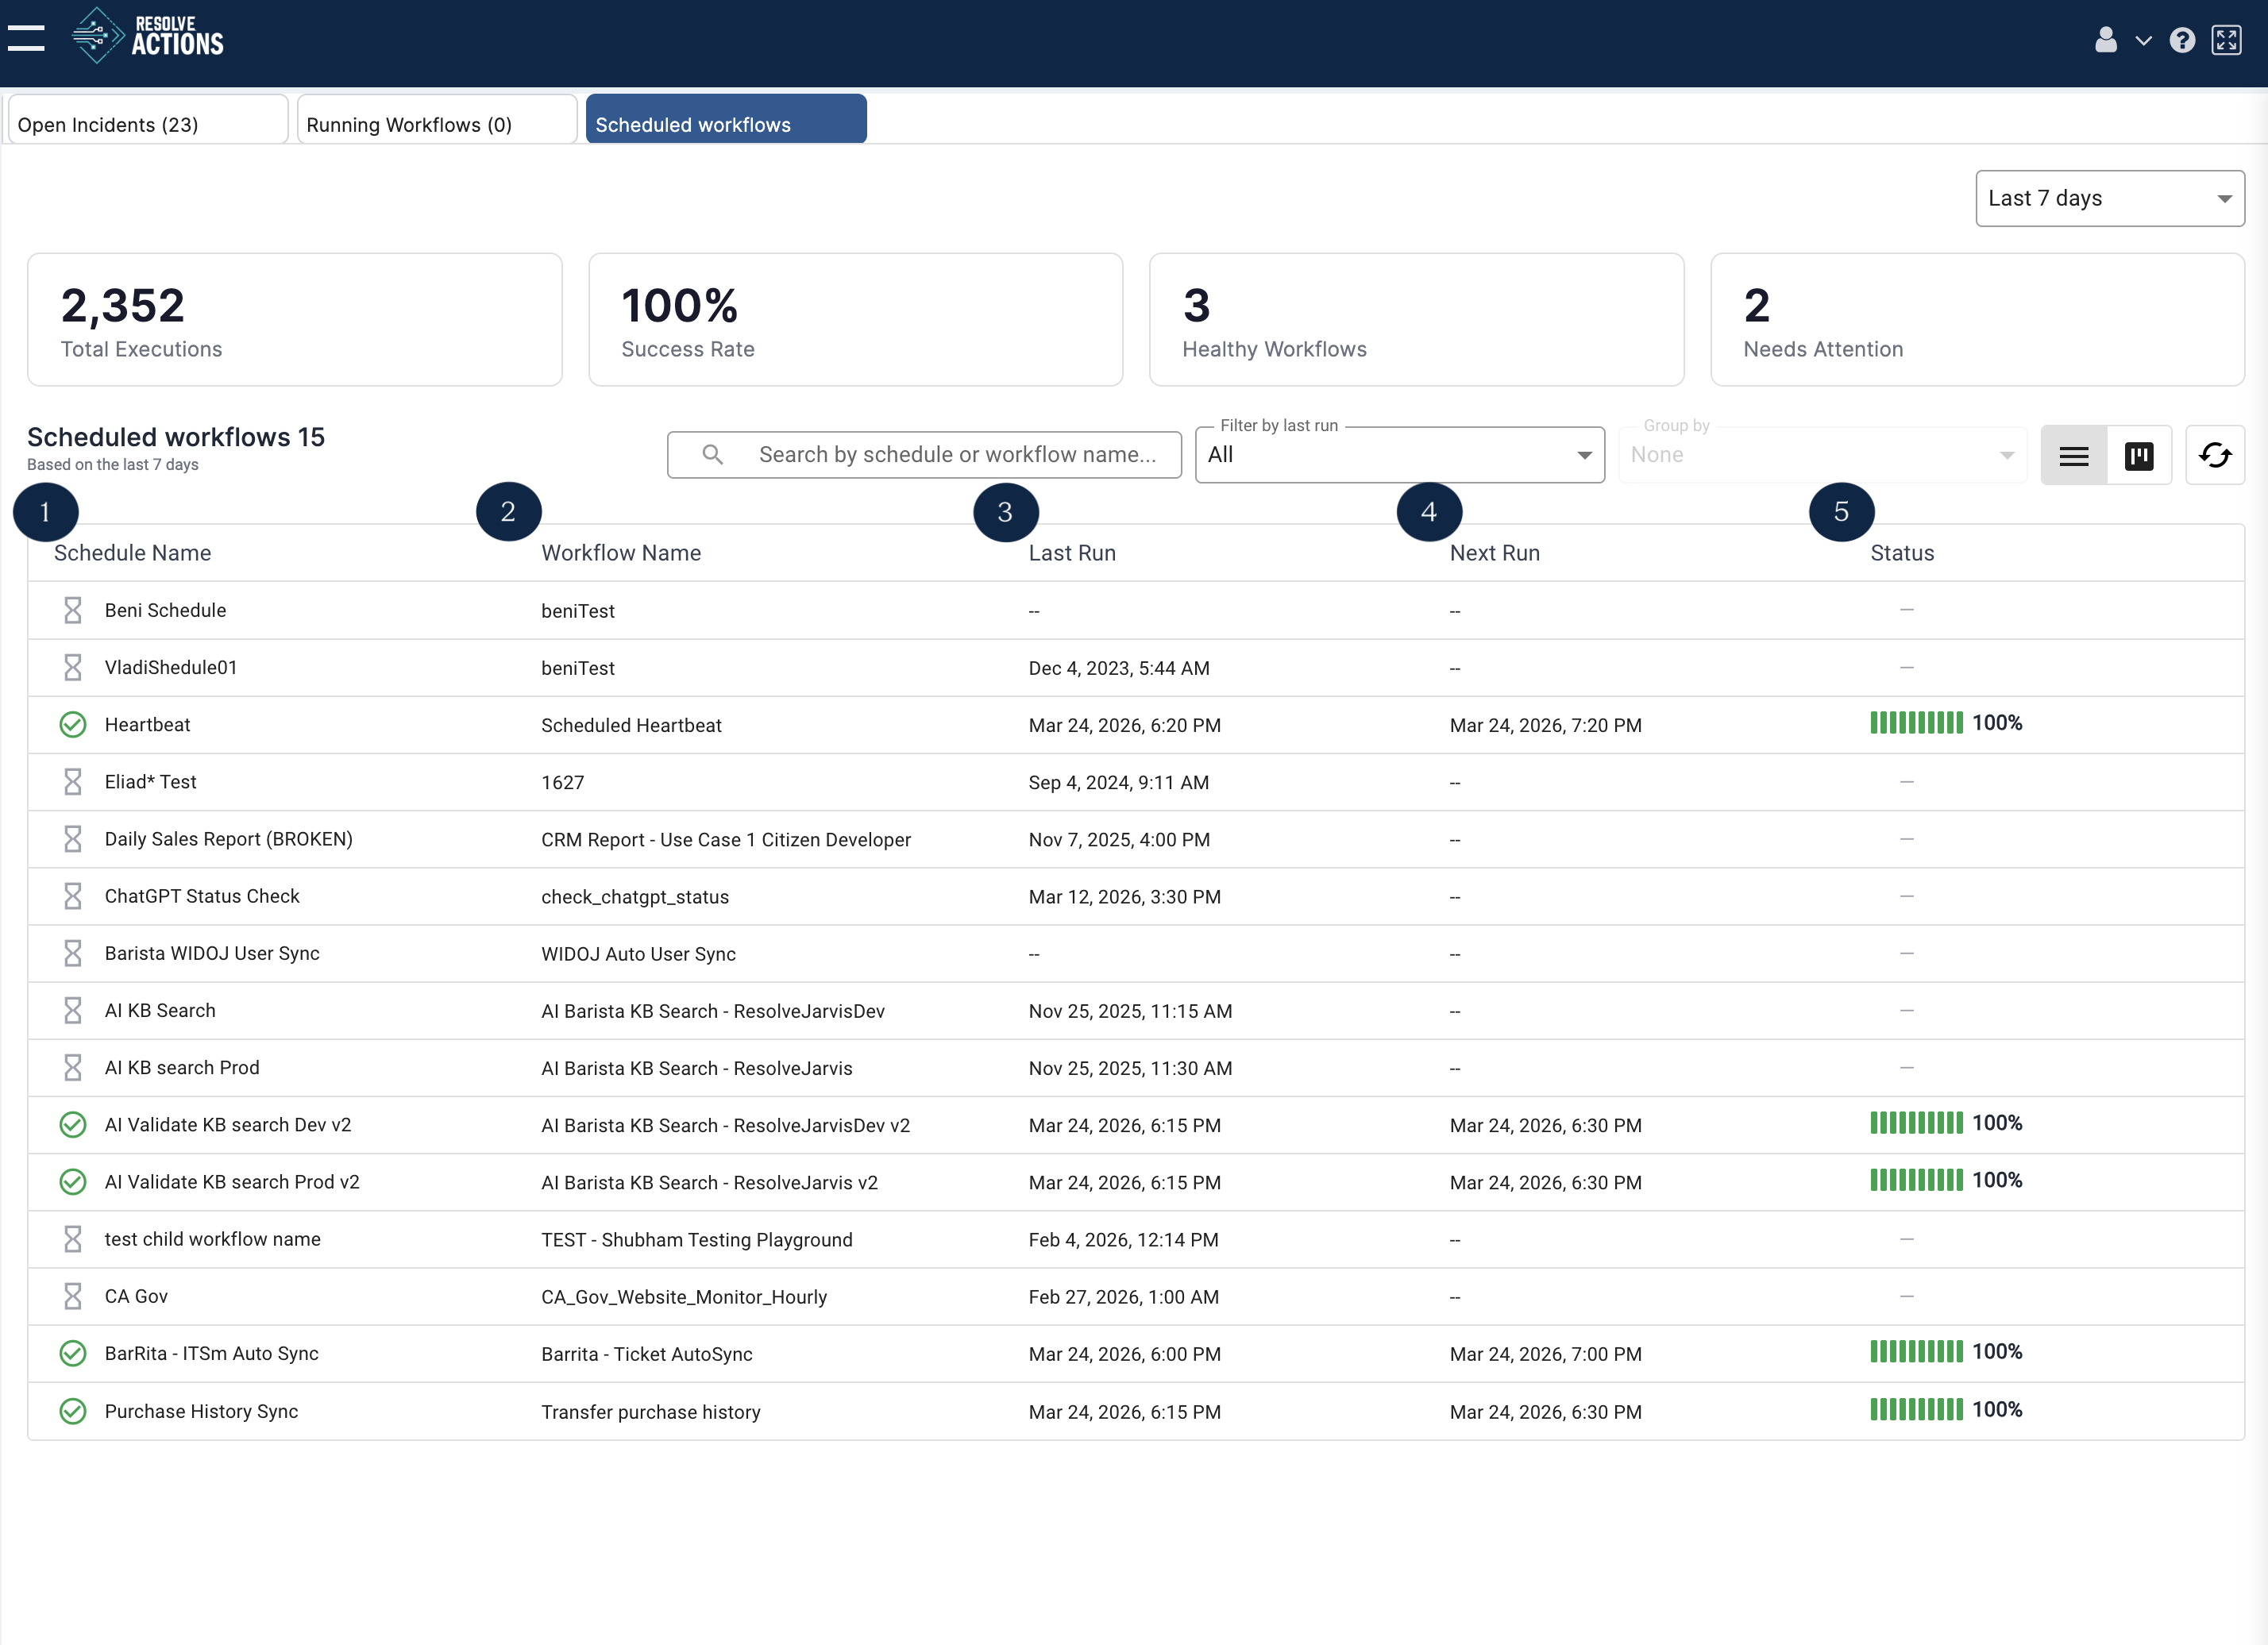2268x1645 pixels.
Task: Toggle the fullscreen expand icon
Action: pos(2226,40)
